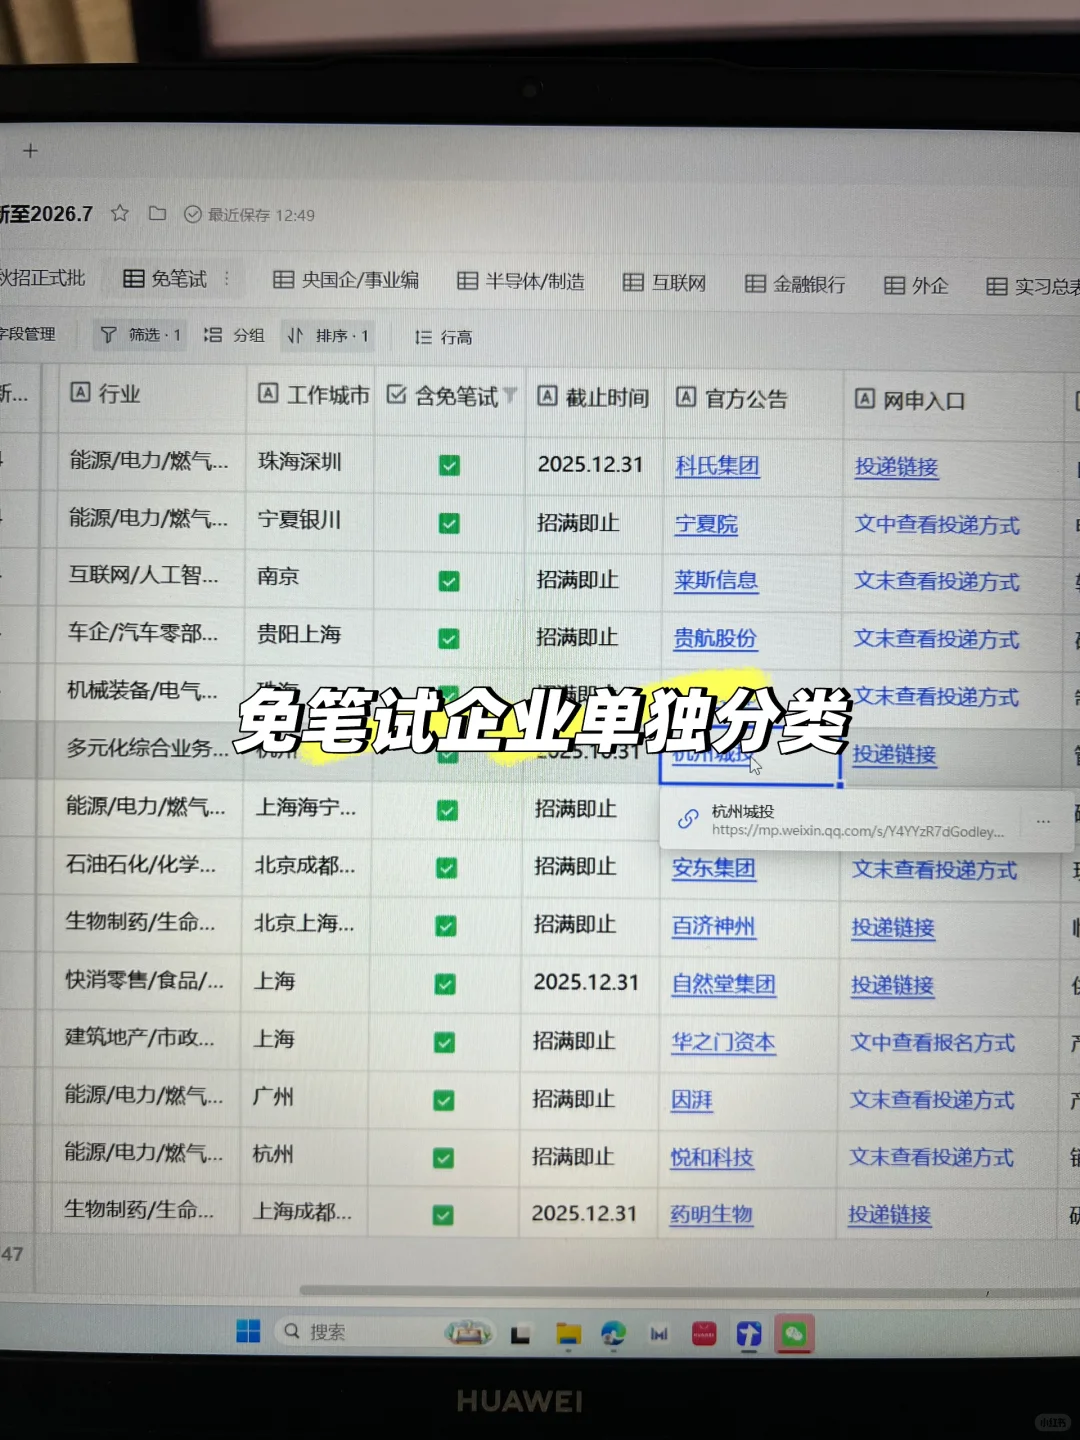Open the 行高 row height control
Screen dimensions: 1080x1440
pos(443,338)
